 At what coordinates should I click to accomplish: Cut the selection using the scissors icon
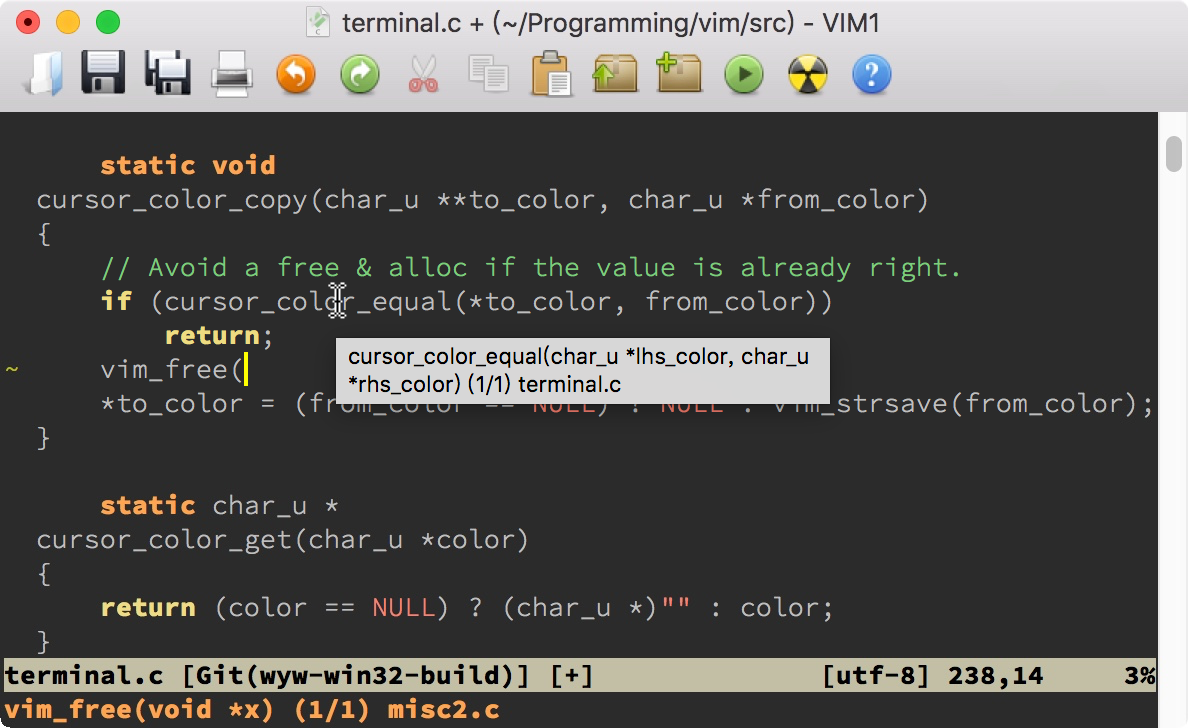(x=423, y=74)
